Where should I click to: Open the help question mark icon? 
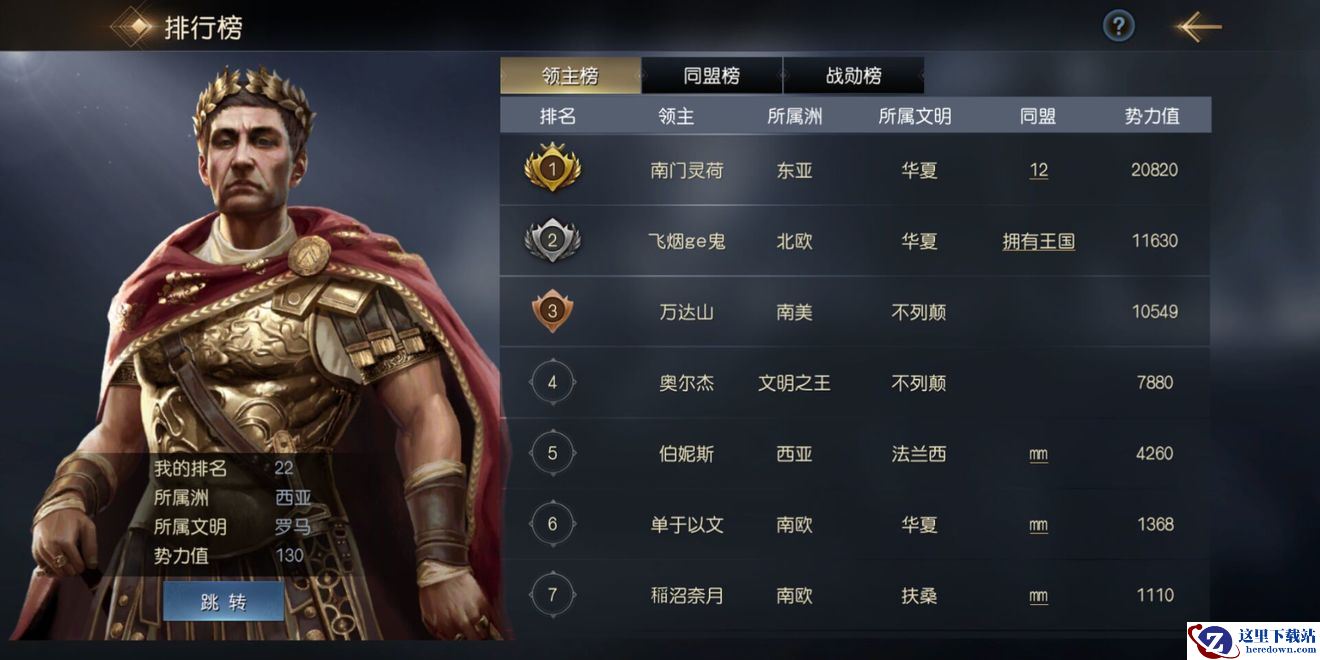pos(1118,27)
